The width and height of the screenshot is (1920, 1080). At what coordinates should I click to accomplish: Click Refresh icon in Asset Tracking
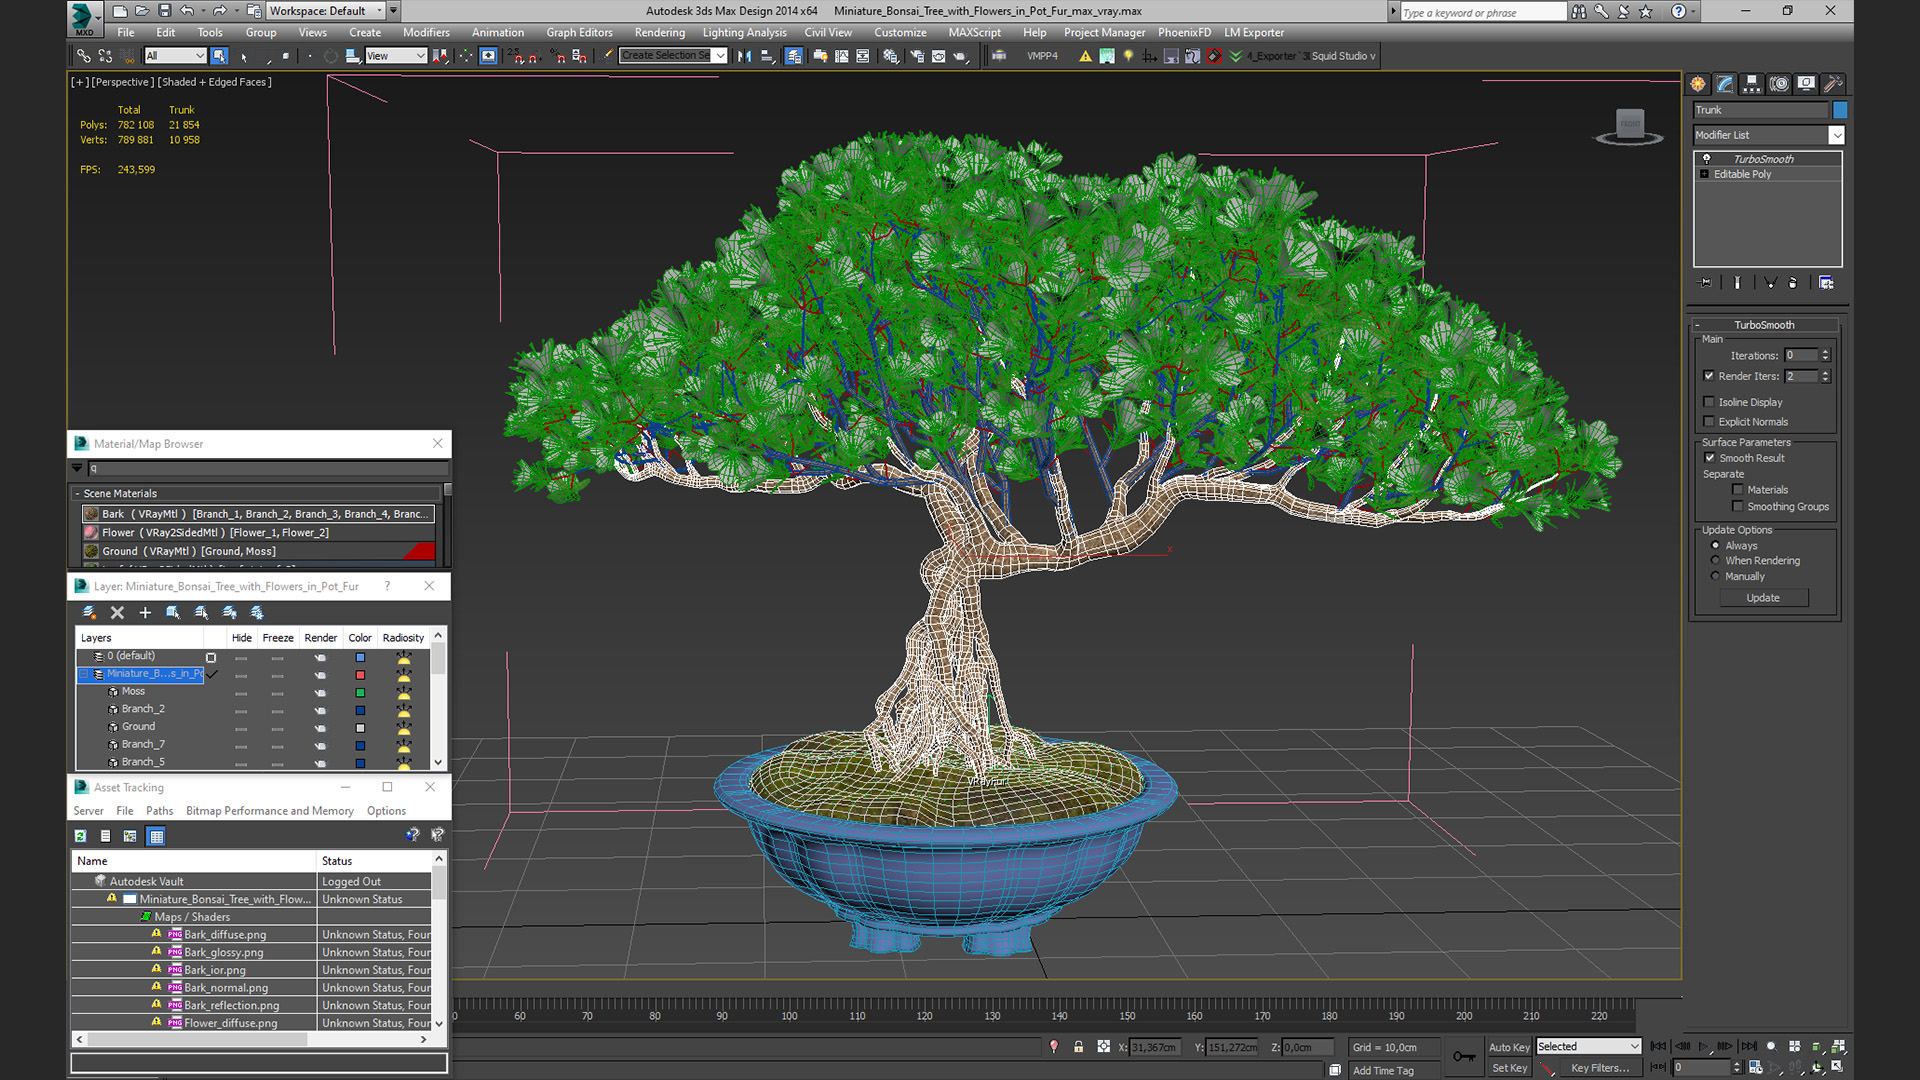pos(81,836)
